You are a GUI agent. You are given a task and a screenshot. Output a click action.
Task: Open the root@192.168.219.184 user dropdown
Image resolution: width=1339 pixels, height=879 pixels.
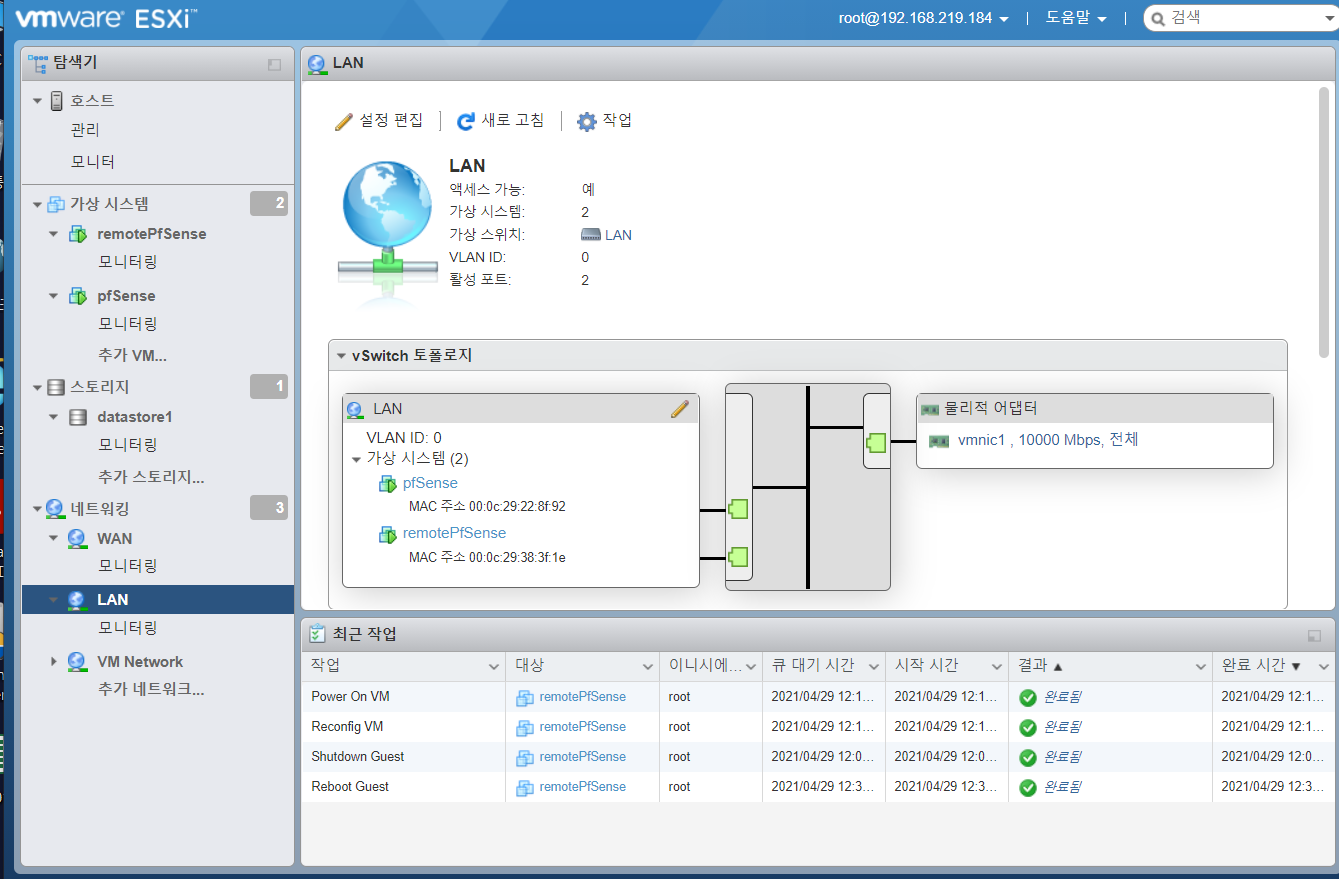point(924,18)
